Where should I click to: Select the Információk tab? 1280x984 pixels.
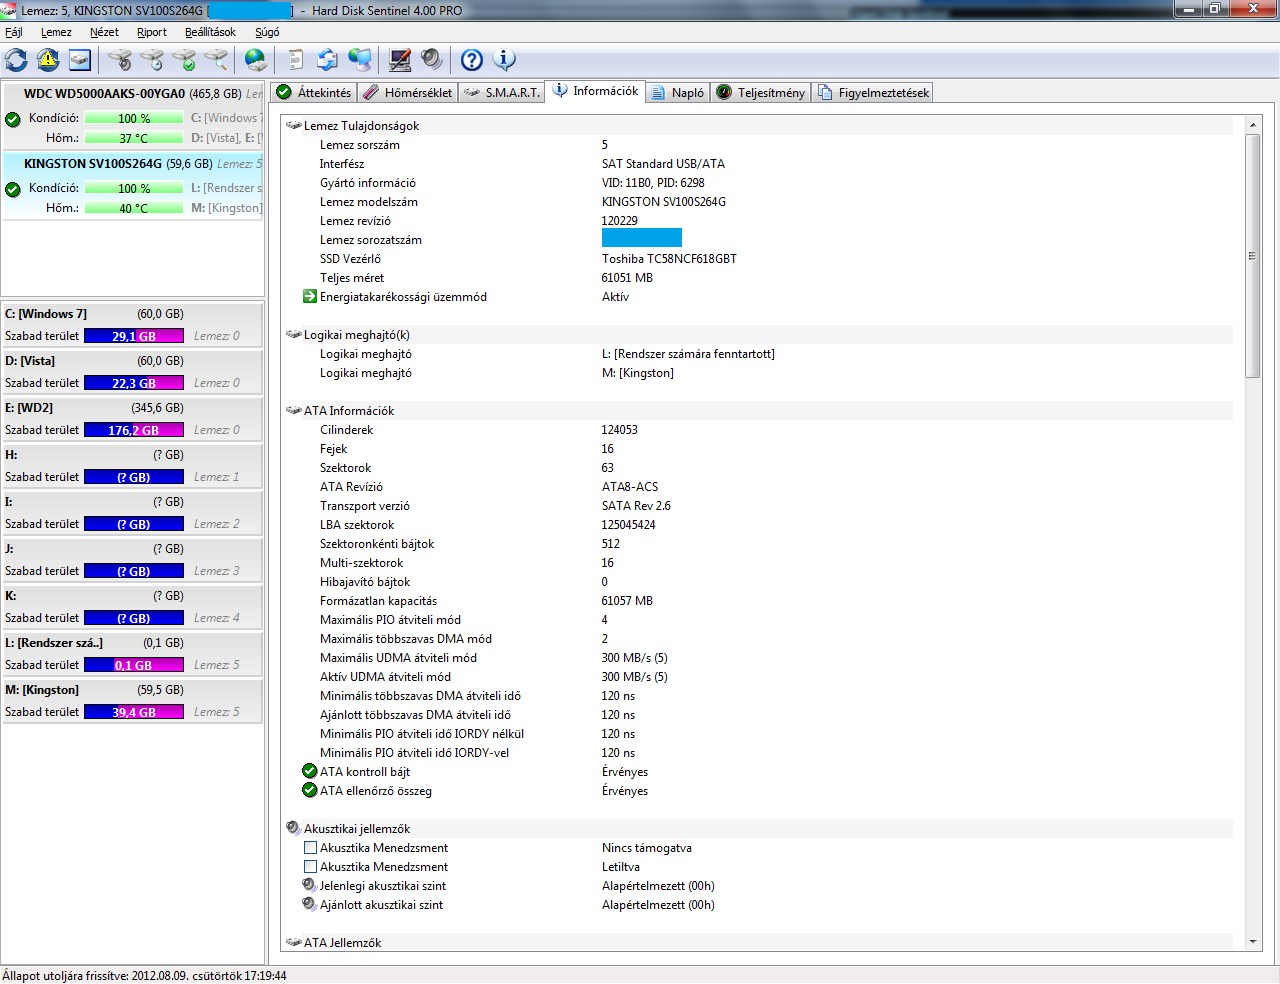point(595,91)
